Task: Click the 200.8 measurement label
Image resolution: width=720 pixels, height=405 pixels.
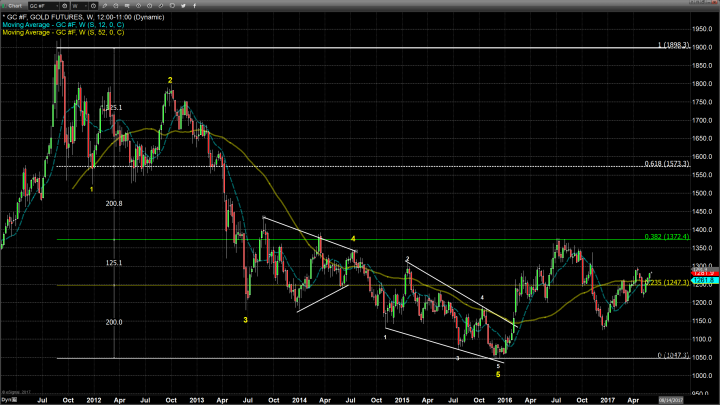Action: click(x=114, y=203)
